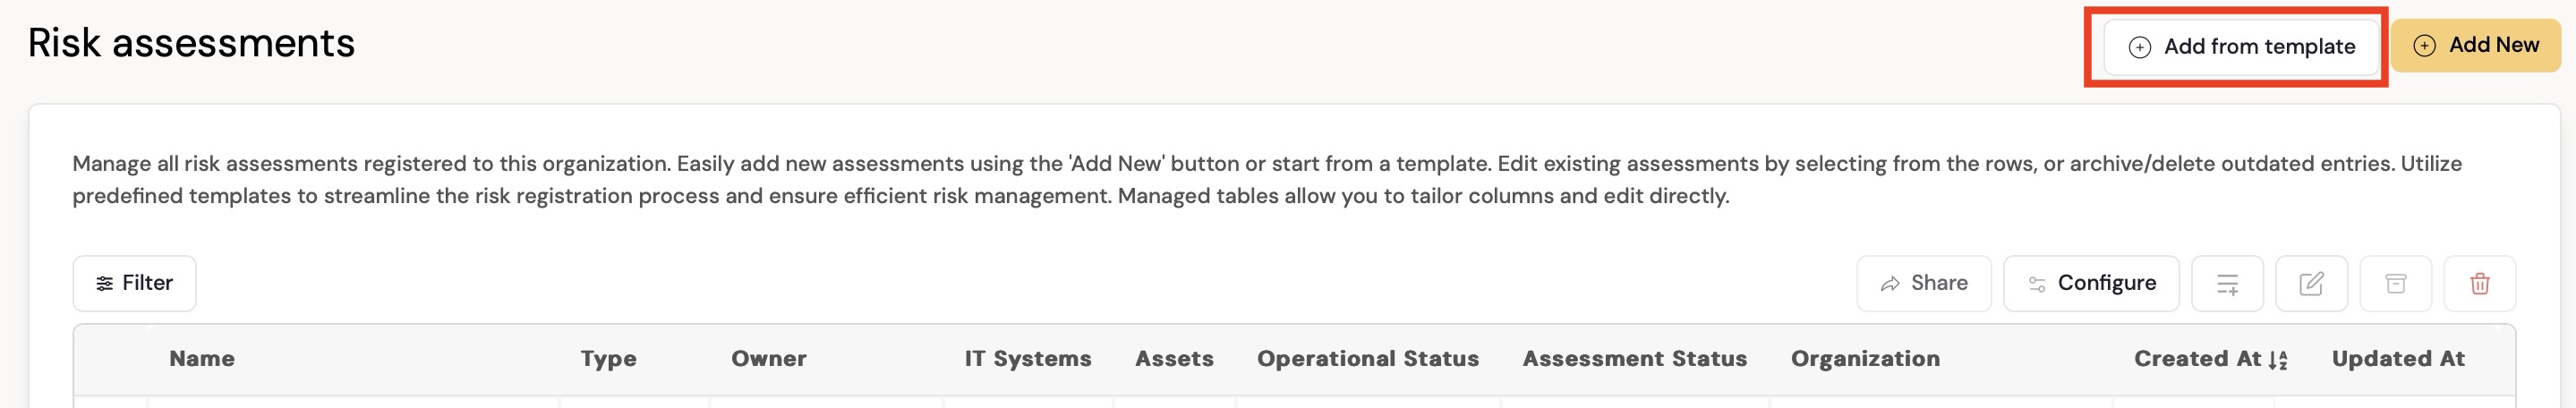This screenshot has width=2576, height=408.
Task: Click the Add from template button
Action: point(2240,46)
